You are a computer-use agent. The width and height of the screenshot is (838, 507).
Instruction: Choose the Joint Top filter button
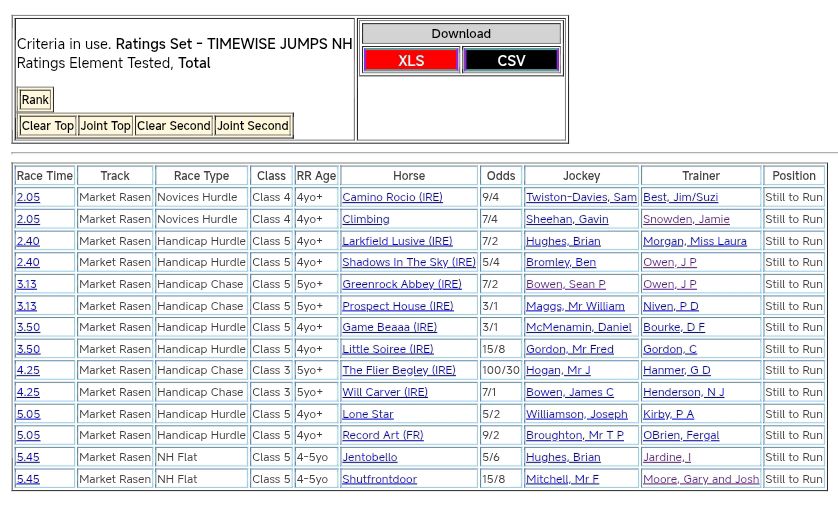[106, 126]
